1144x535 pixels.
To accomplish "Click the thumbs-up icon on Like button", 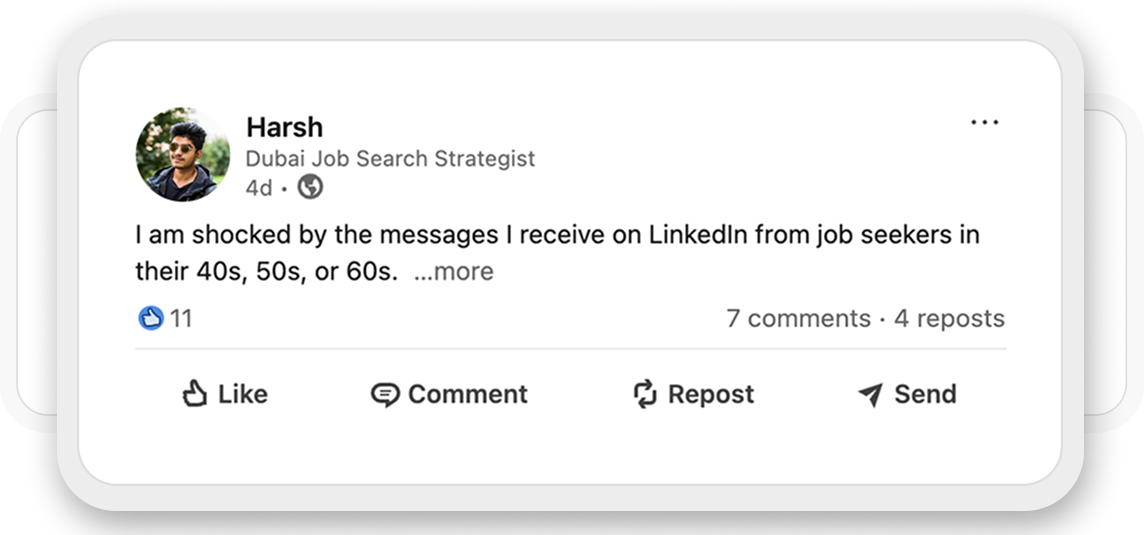I will (x=194, y=394).
